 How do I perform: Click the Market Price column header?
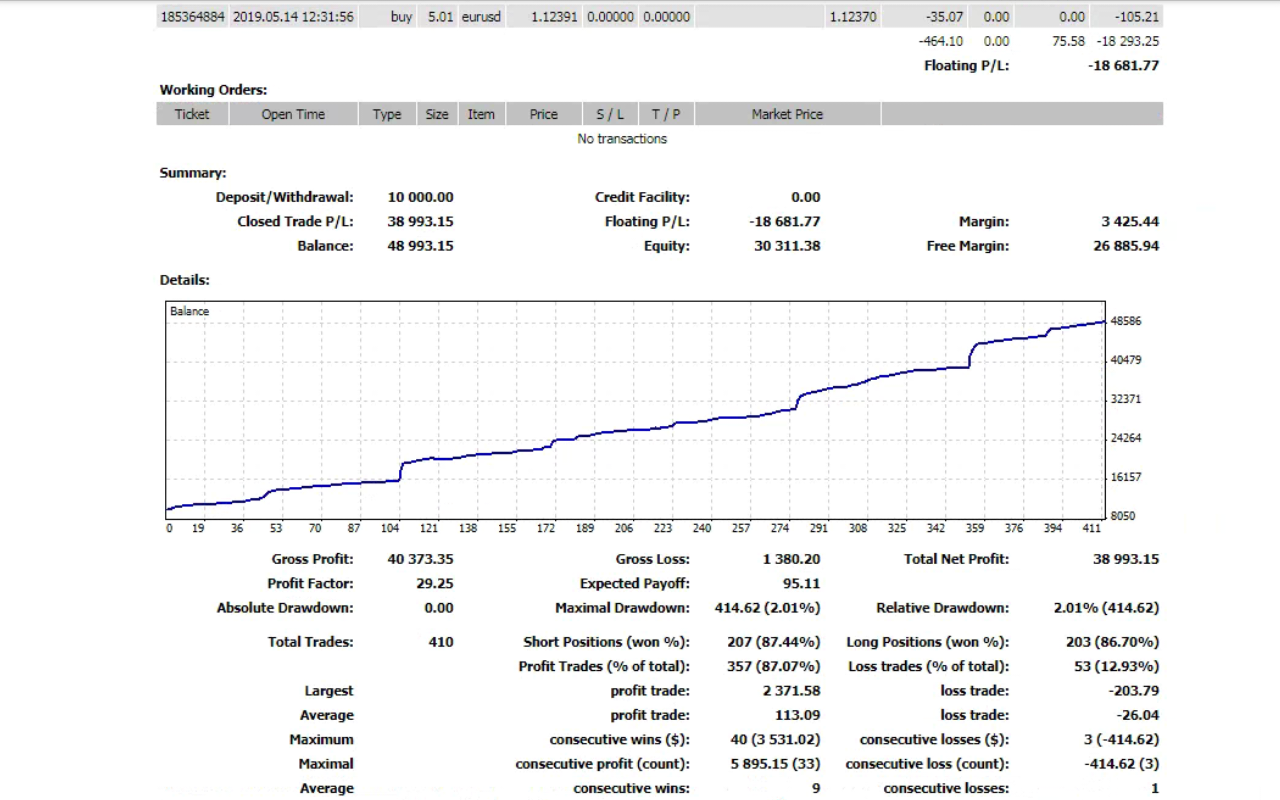tap(787, 114)
